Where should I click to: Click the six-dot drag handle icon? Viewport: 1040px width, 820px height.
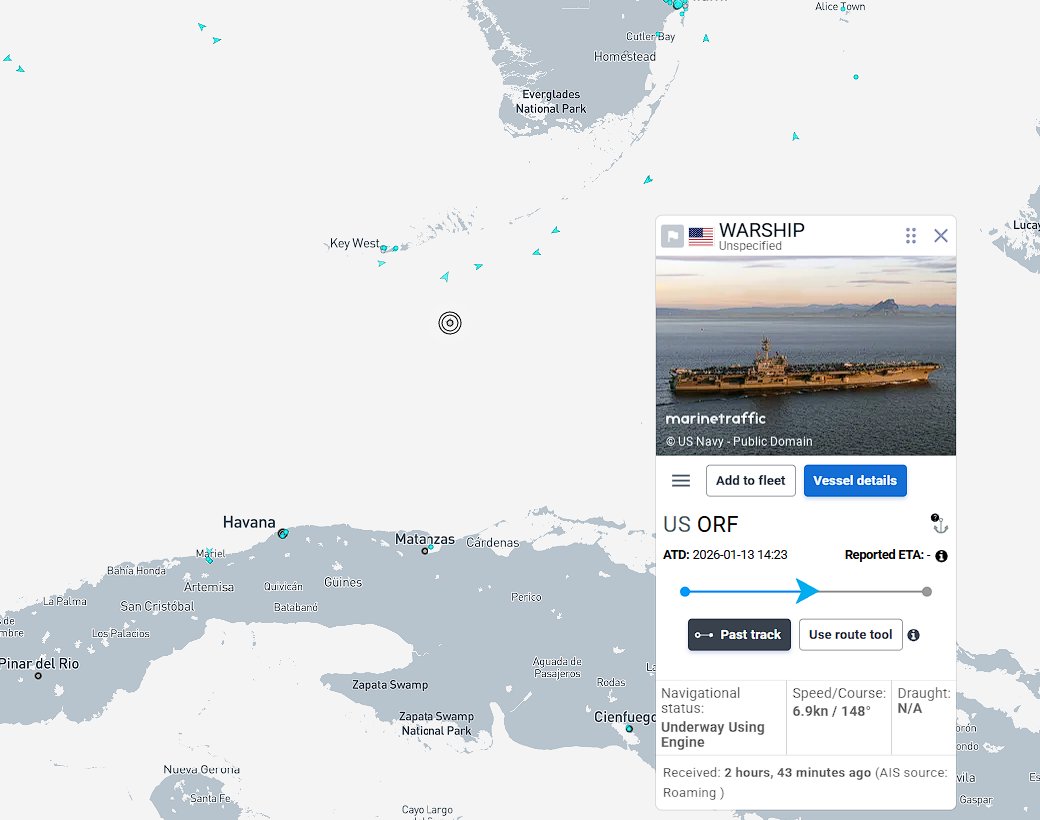(x=910, y=236)
